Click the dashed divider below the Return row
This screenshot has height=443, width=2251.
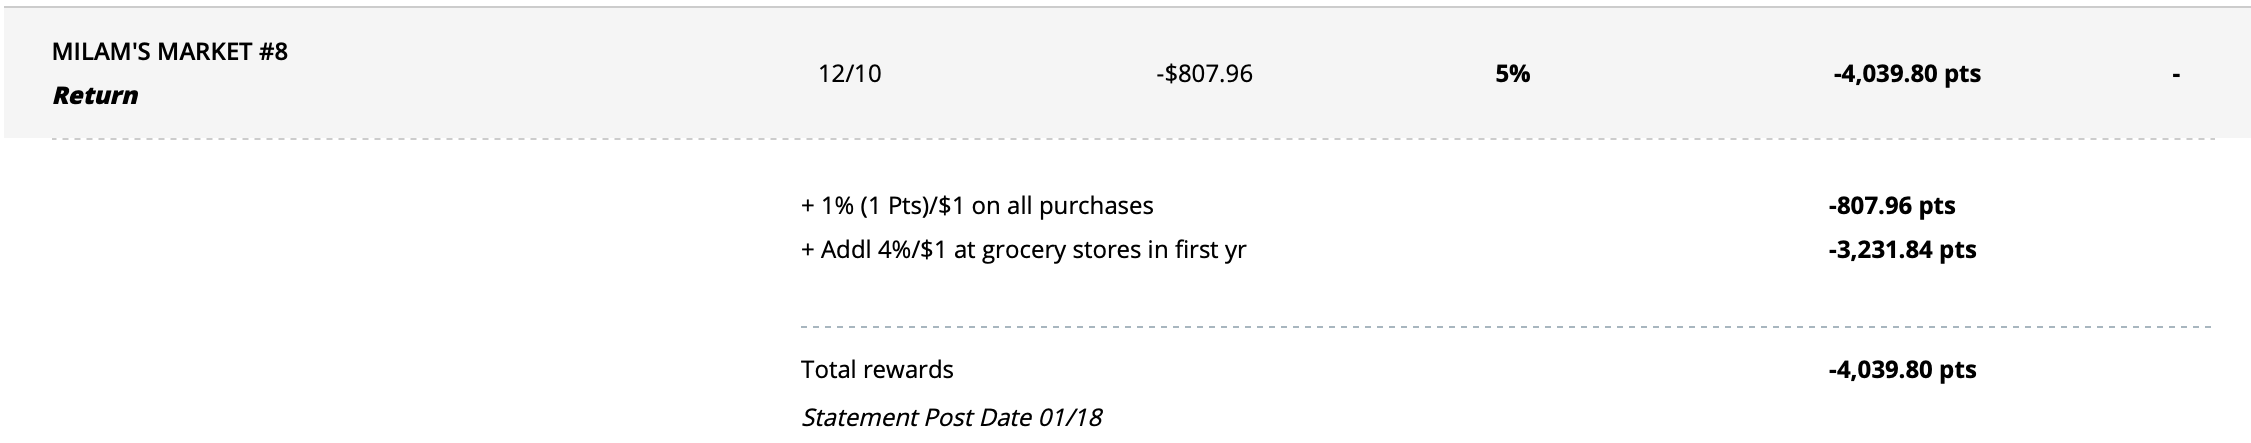click(x=1130, y=140)
